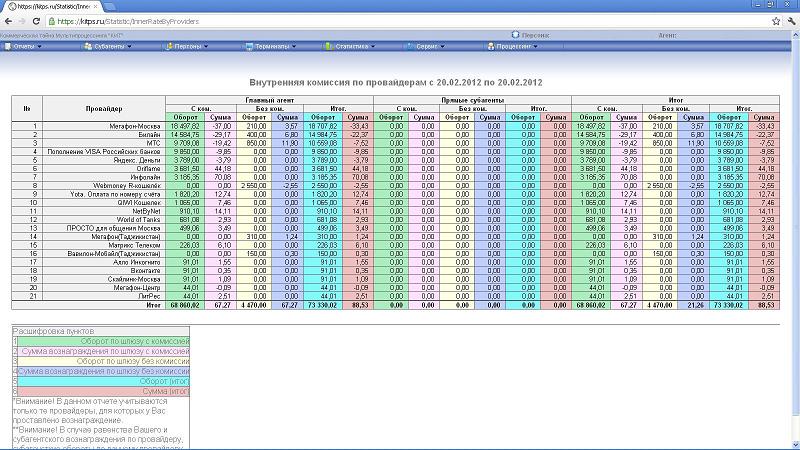This screenshot has height=450, width=800.
Task: Click the Процессинг menu icon
Action: click(x=491, y=46)
